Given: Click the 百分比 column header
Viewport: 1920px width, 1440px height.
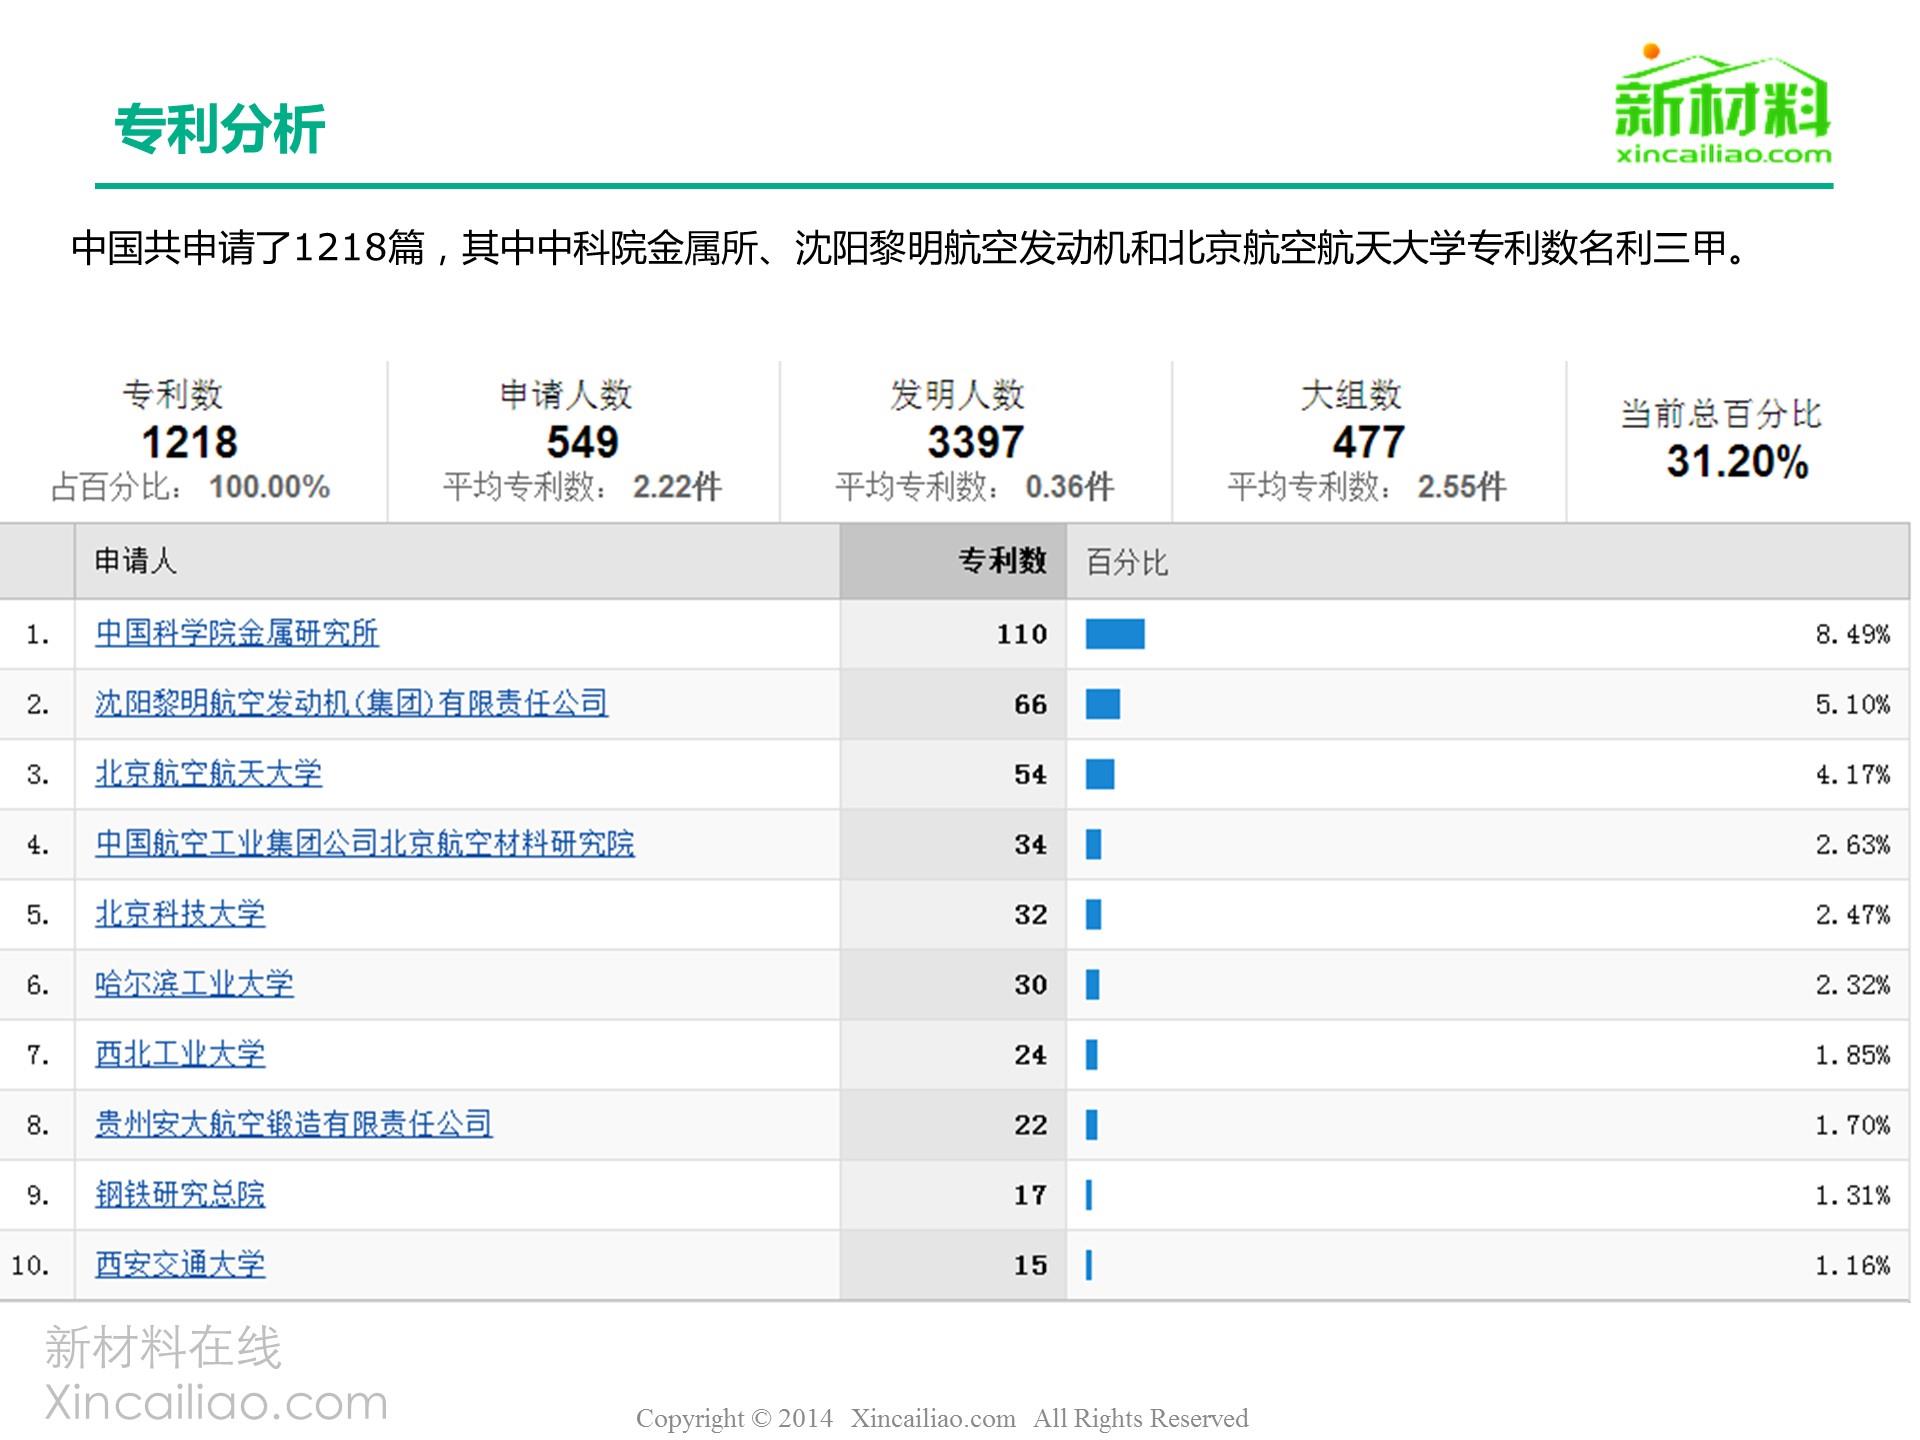Looking at the screenshot, I should click(x=1126, y=562).
